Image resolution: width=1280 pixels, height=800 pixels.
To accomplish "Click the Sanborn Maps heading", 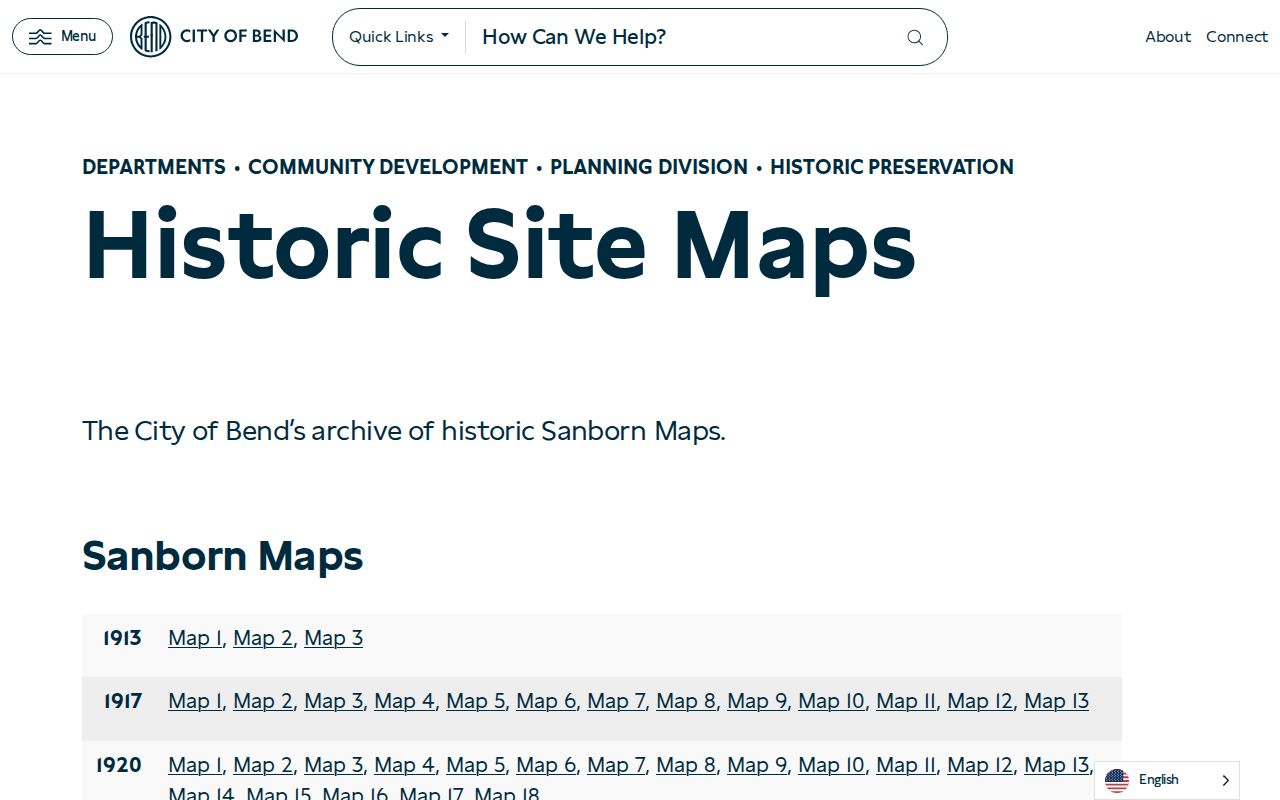I will 222,556.
